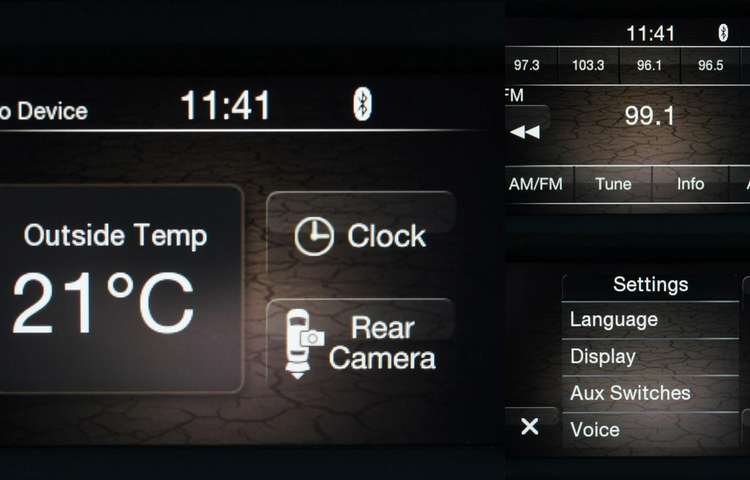Tap the 99.1 frequency display

tap(650, 116)
